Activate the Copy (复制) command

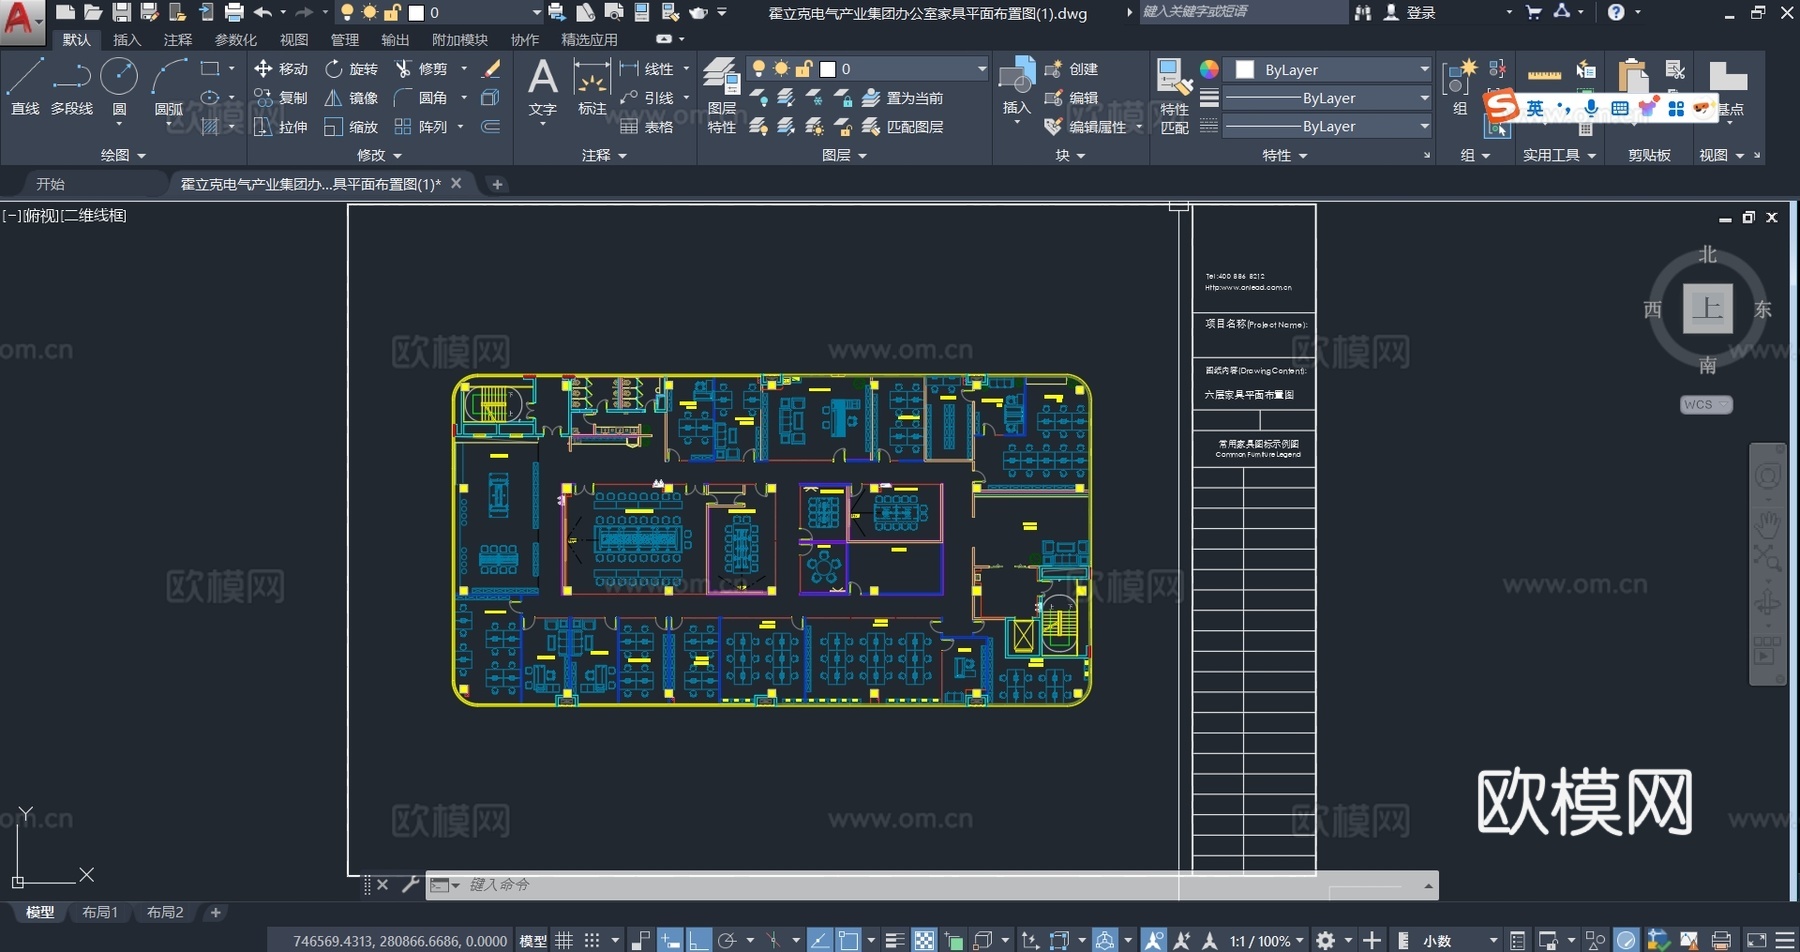(x=281, y=98)
